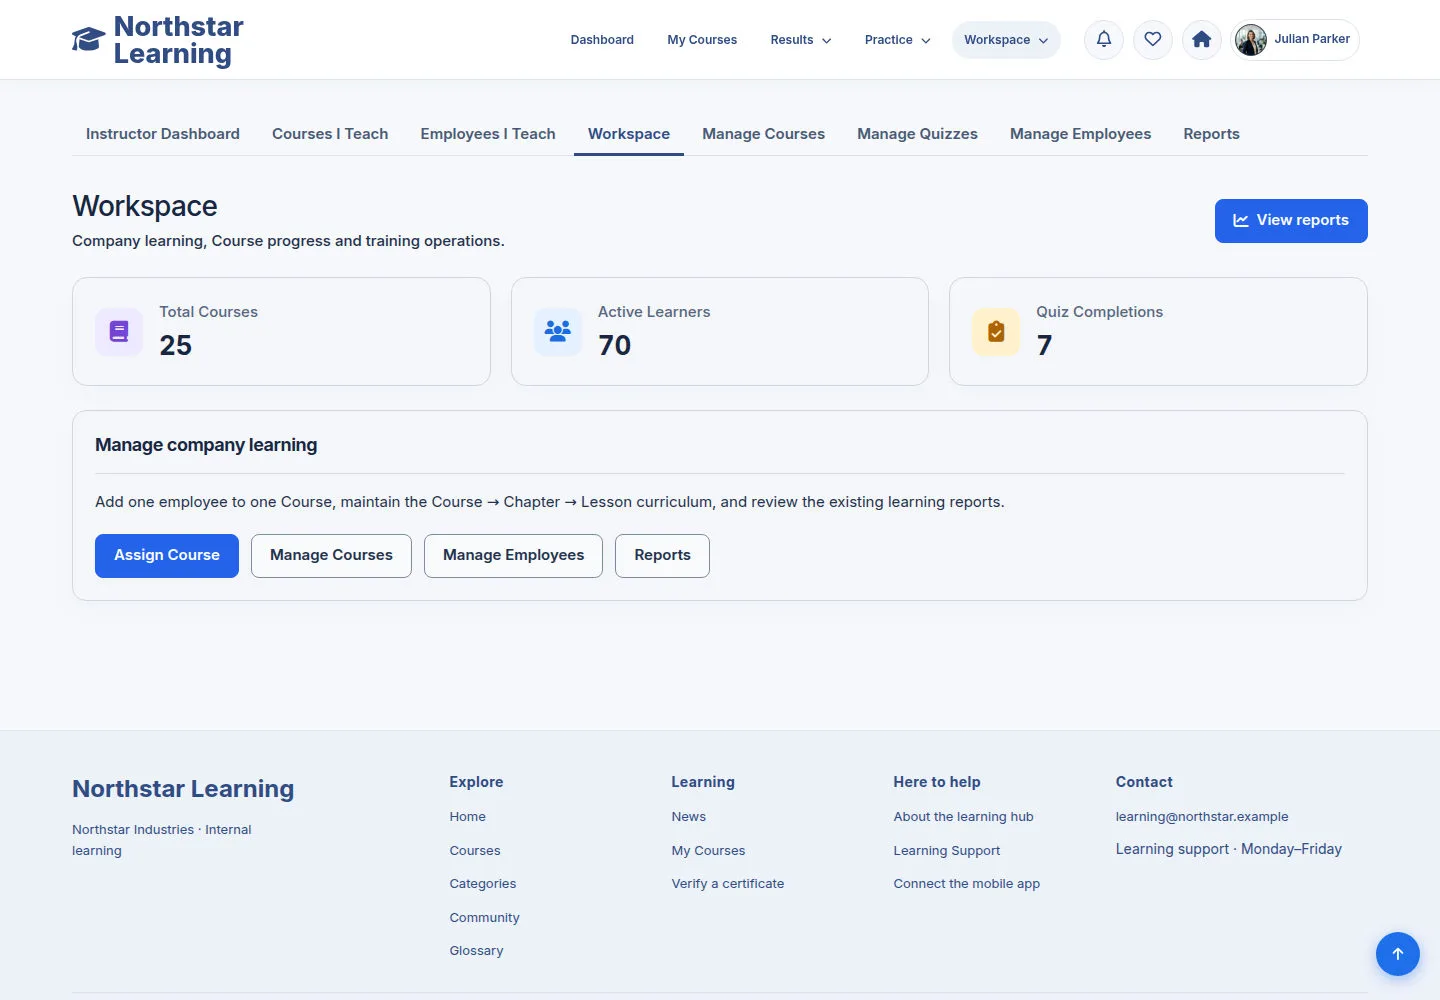Switch to the Reports tab
The height and width of the screenshot is (1000, 1440).
(1212, 134)
